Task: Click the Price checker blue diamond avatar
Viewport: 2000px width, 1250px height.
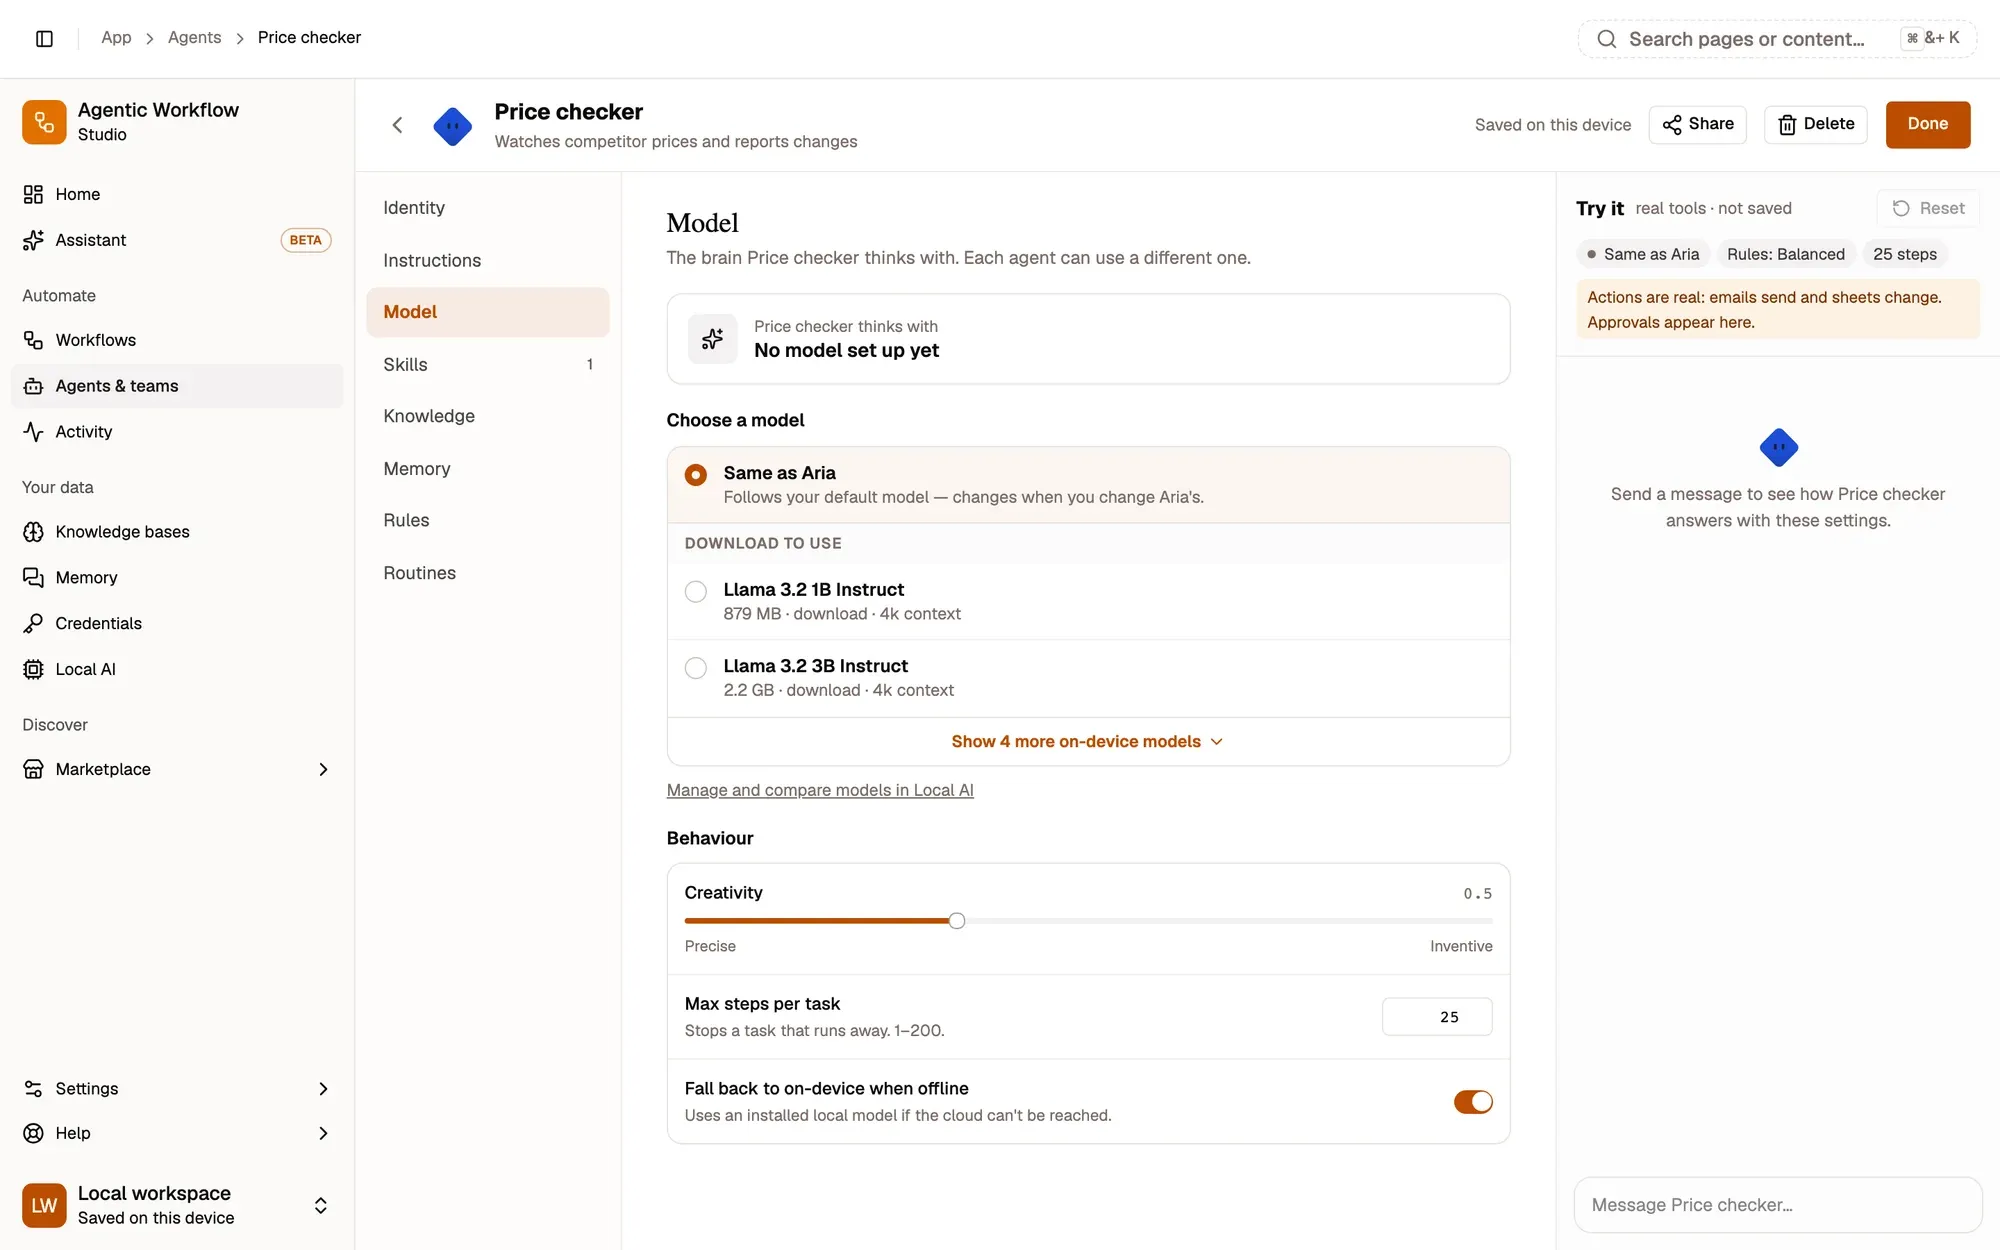Action: pyautogui.click(x=453, y=126)
